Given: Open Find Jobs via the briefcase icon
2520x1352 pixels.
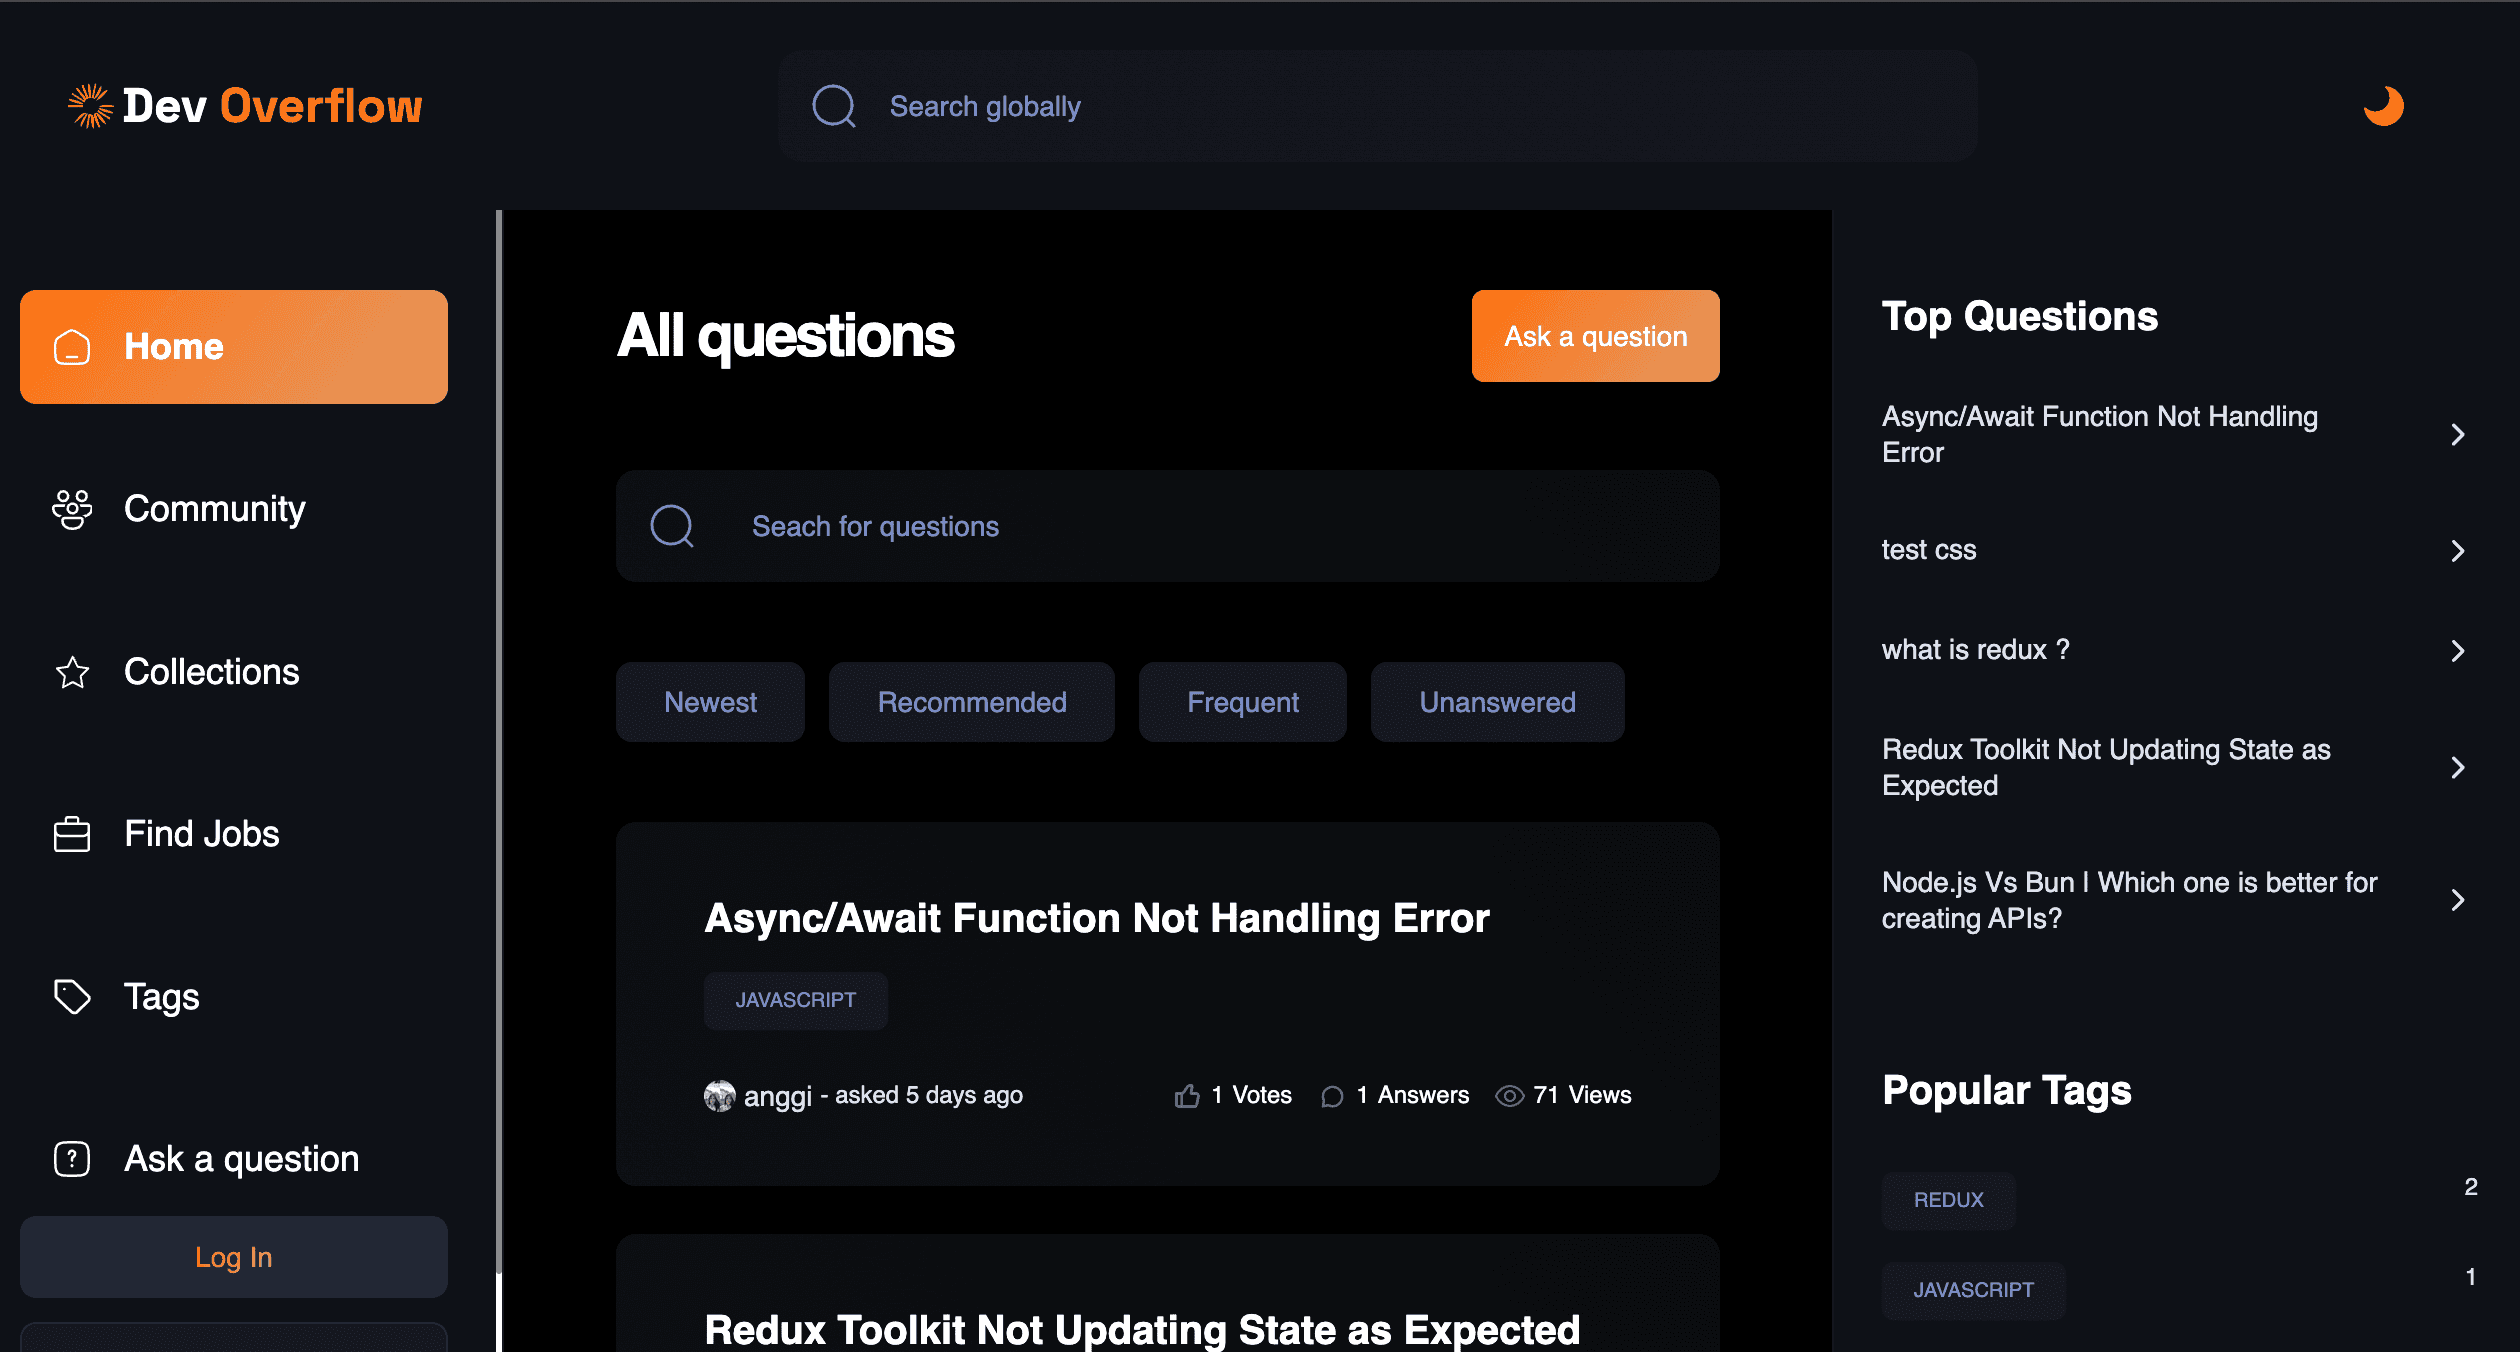Looking at the screenshot, I should (72, 834).
